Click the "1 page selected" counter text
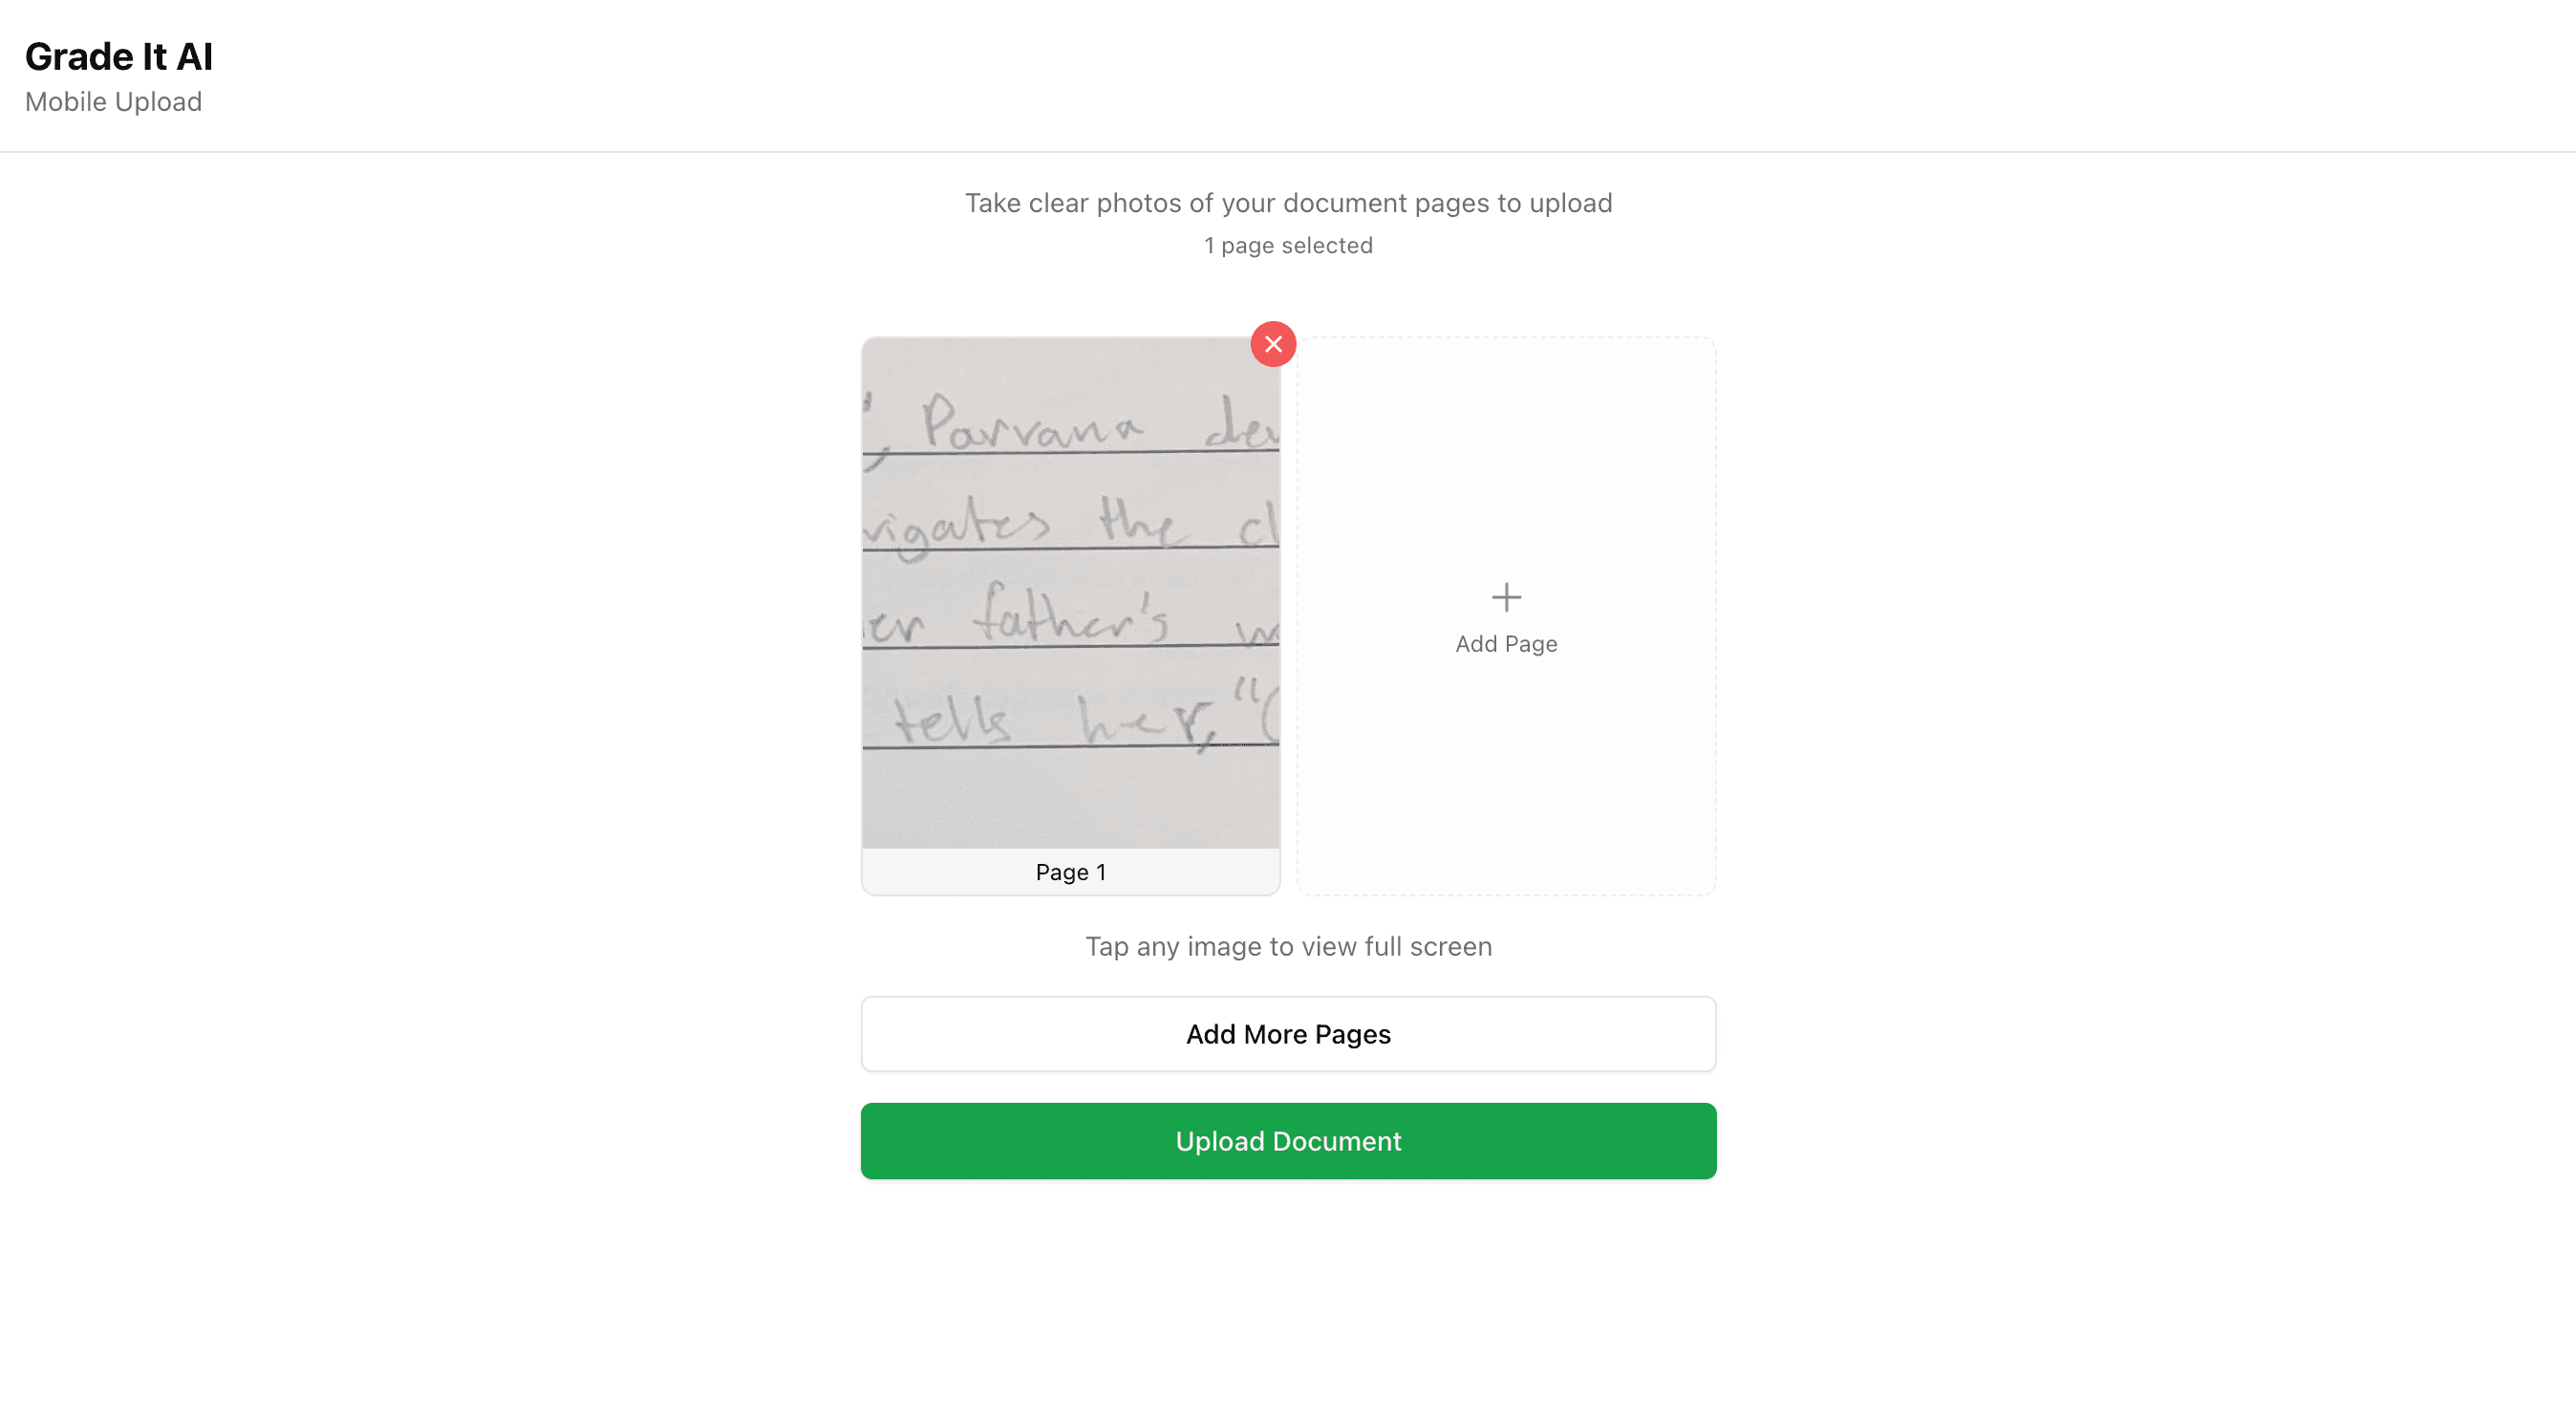Screen dimensions: 2576x1401 1288,246
